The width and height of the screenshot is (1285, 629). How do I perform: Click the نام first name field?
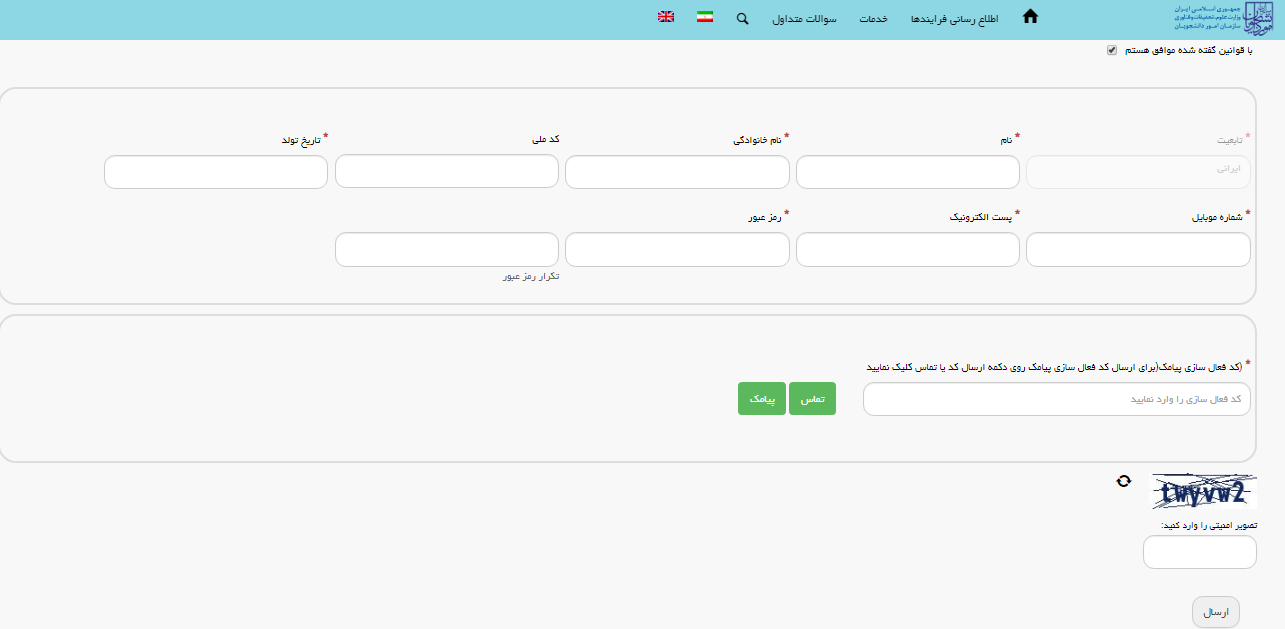pos(907,172)
